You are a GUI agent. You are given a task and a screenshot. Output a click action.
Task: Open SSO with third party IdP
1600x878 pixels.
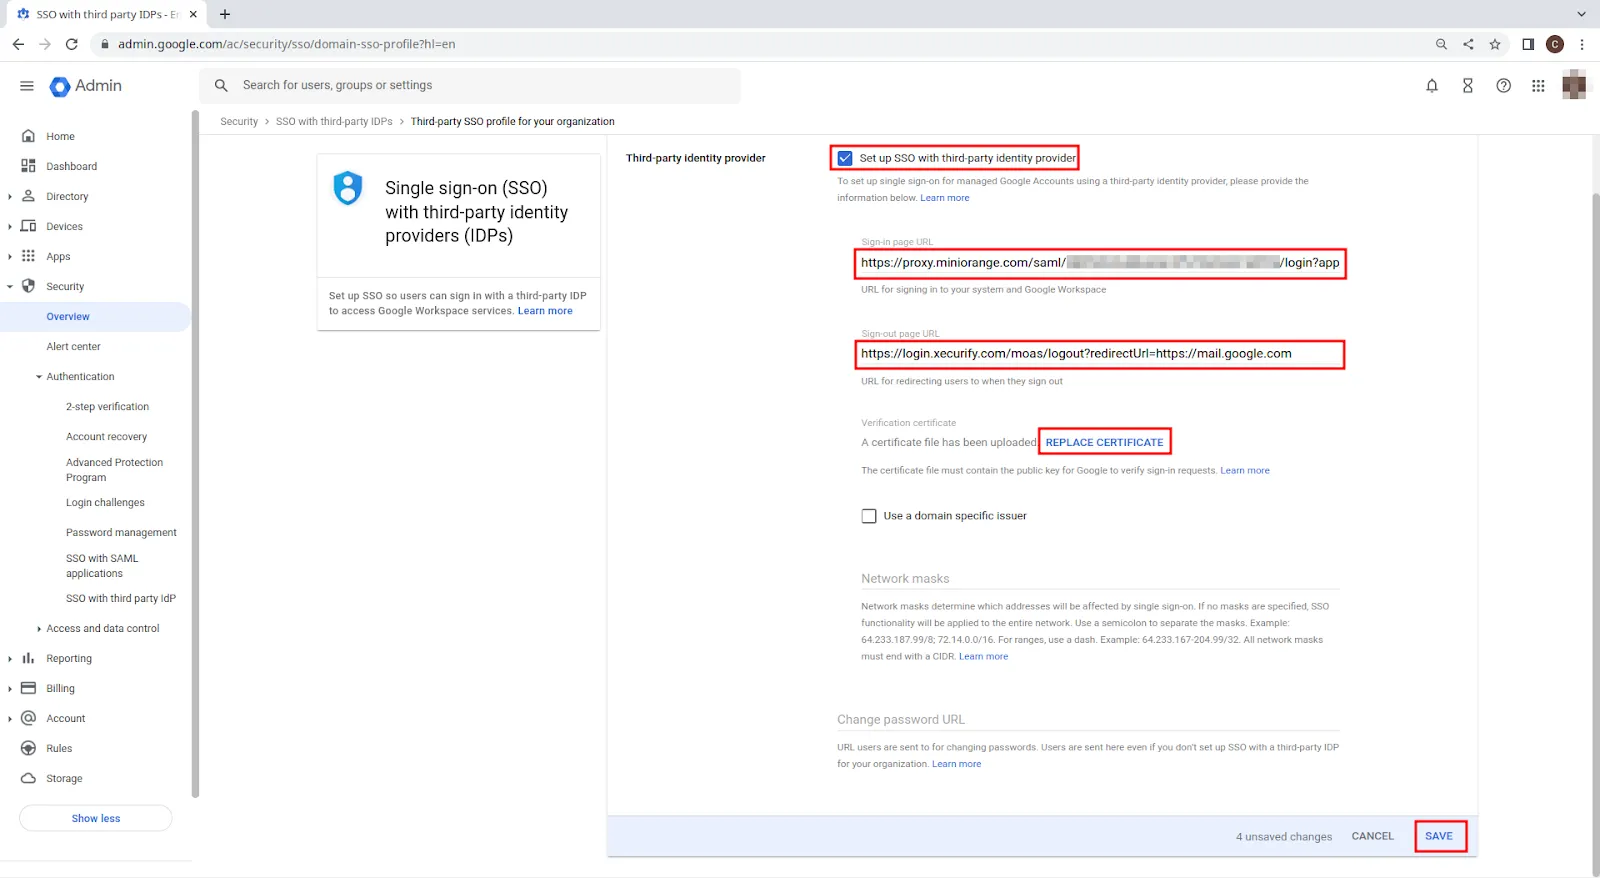[121, 599]
